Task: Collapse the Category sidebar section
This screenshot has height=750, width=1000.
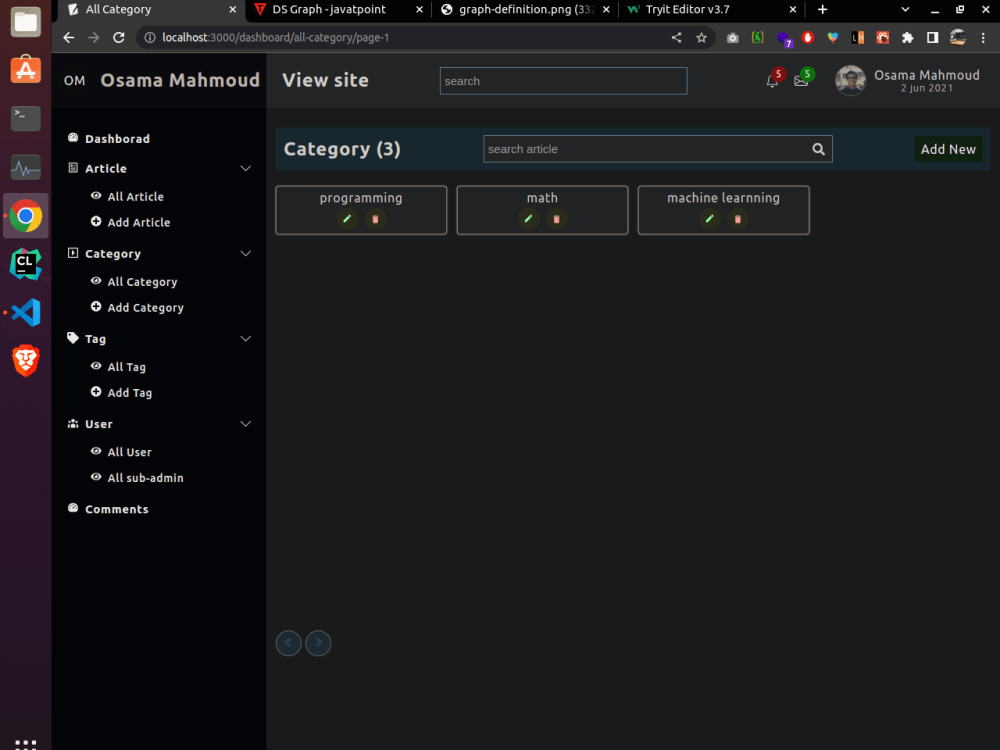Action: click(x=246, y=254)
